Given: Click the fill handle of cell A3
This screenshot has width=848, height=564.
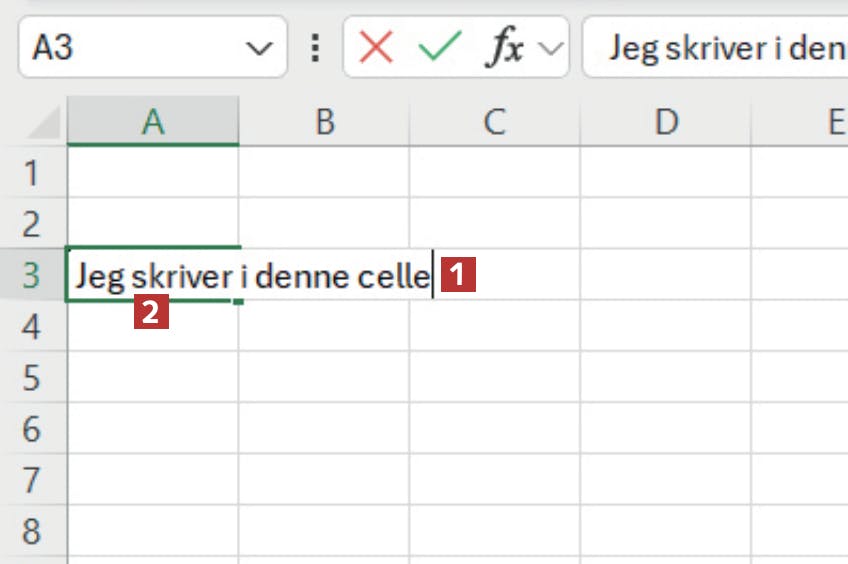Looking at the screenshot, I should (x=240, y=301).
